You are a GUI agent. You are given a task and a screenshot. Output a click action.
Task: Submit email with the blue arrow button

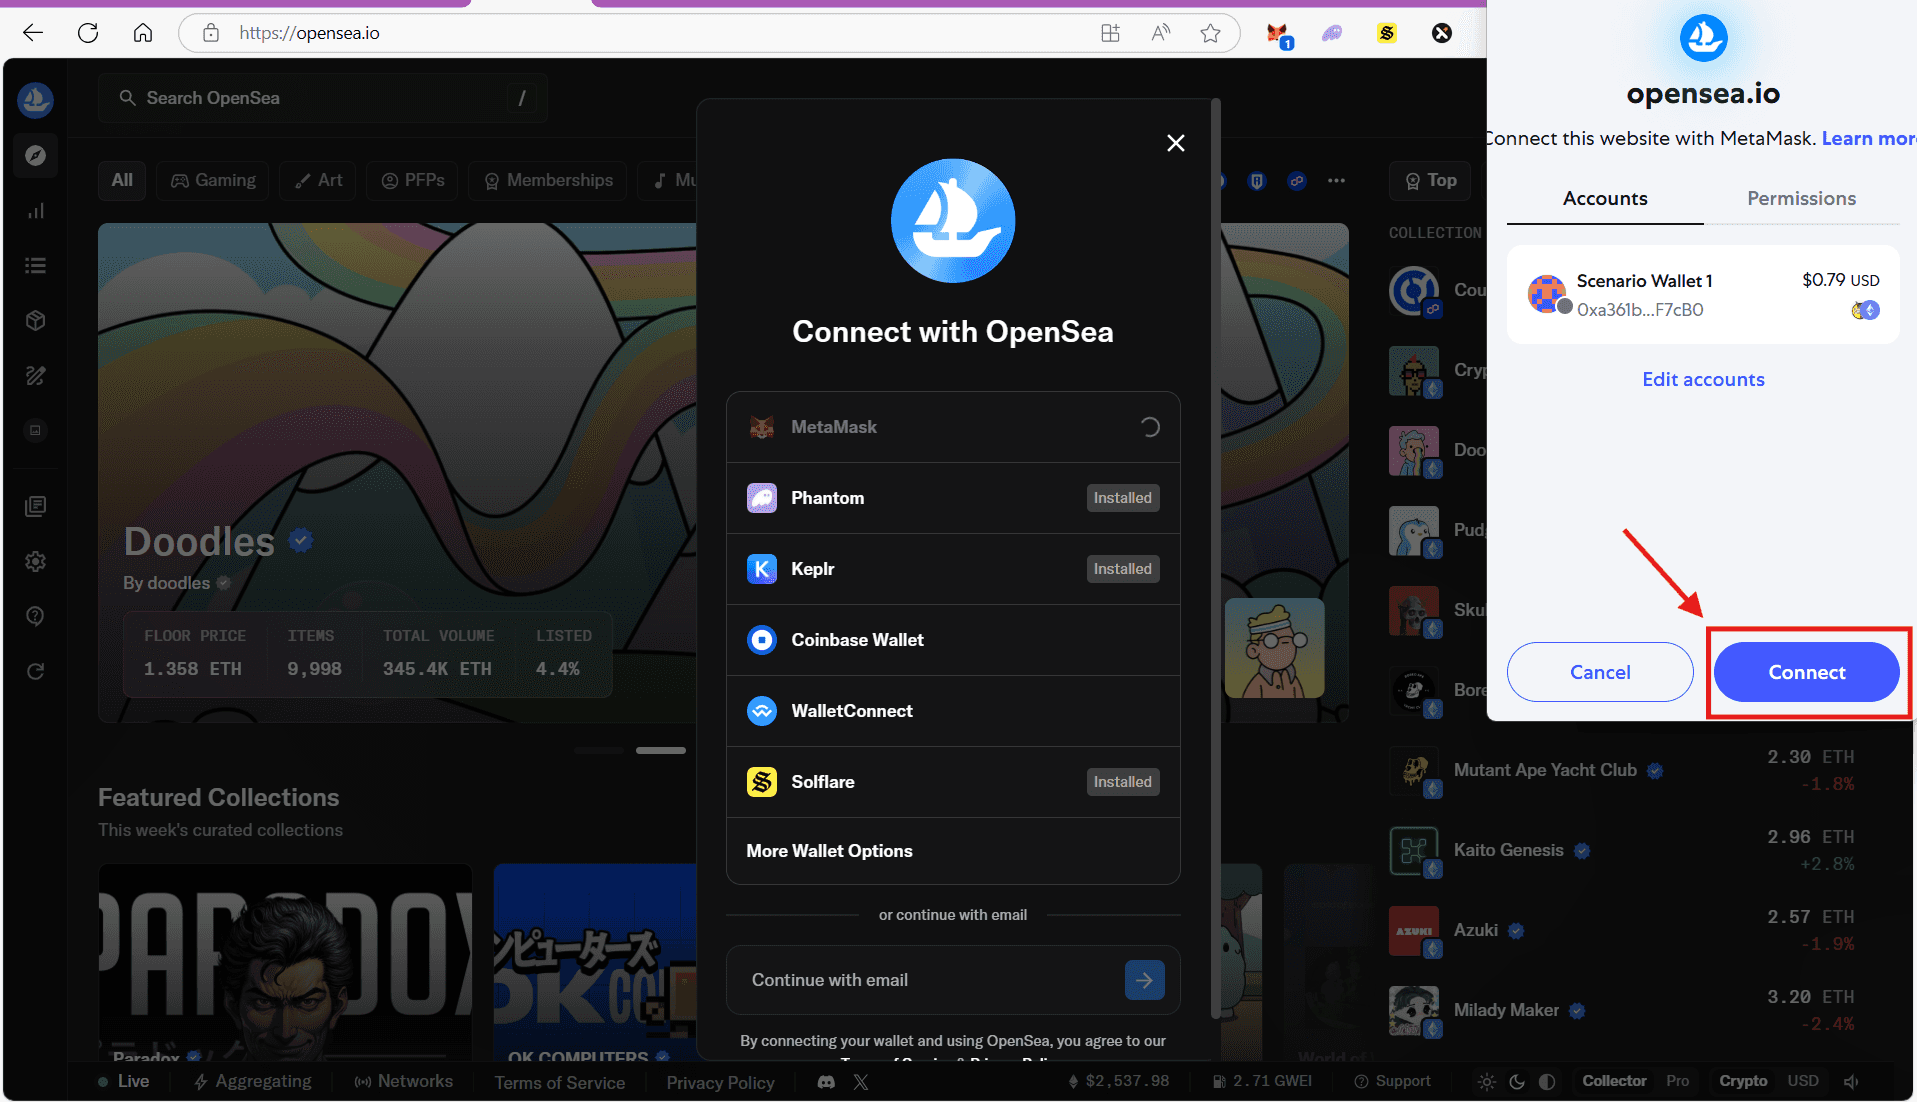[1144, 981]
